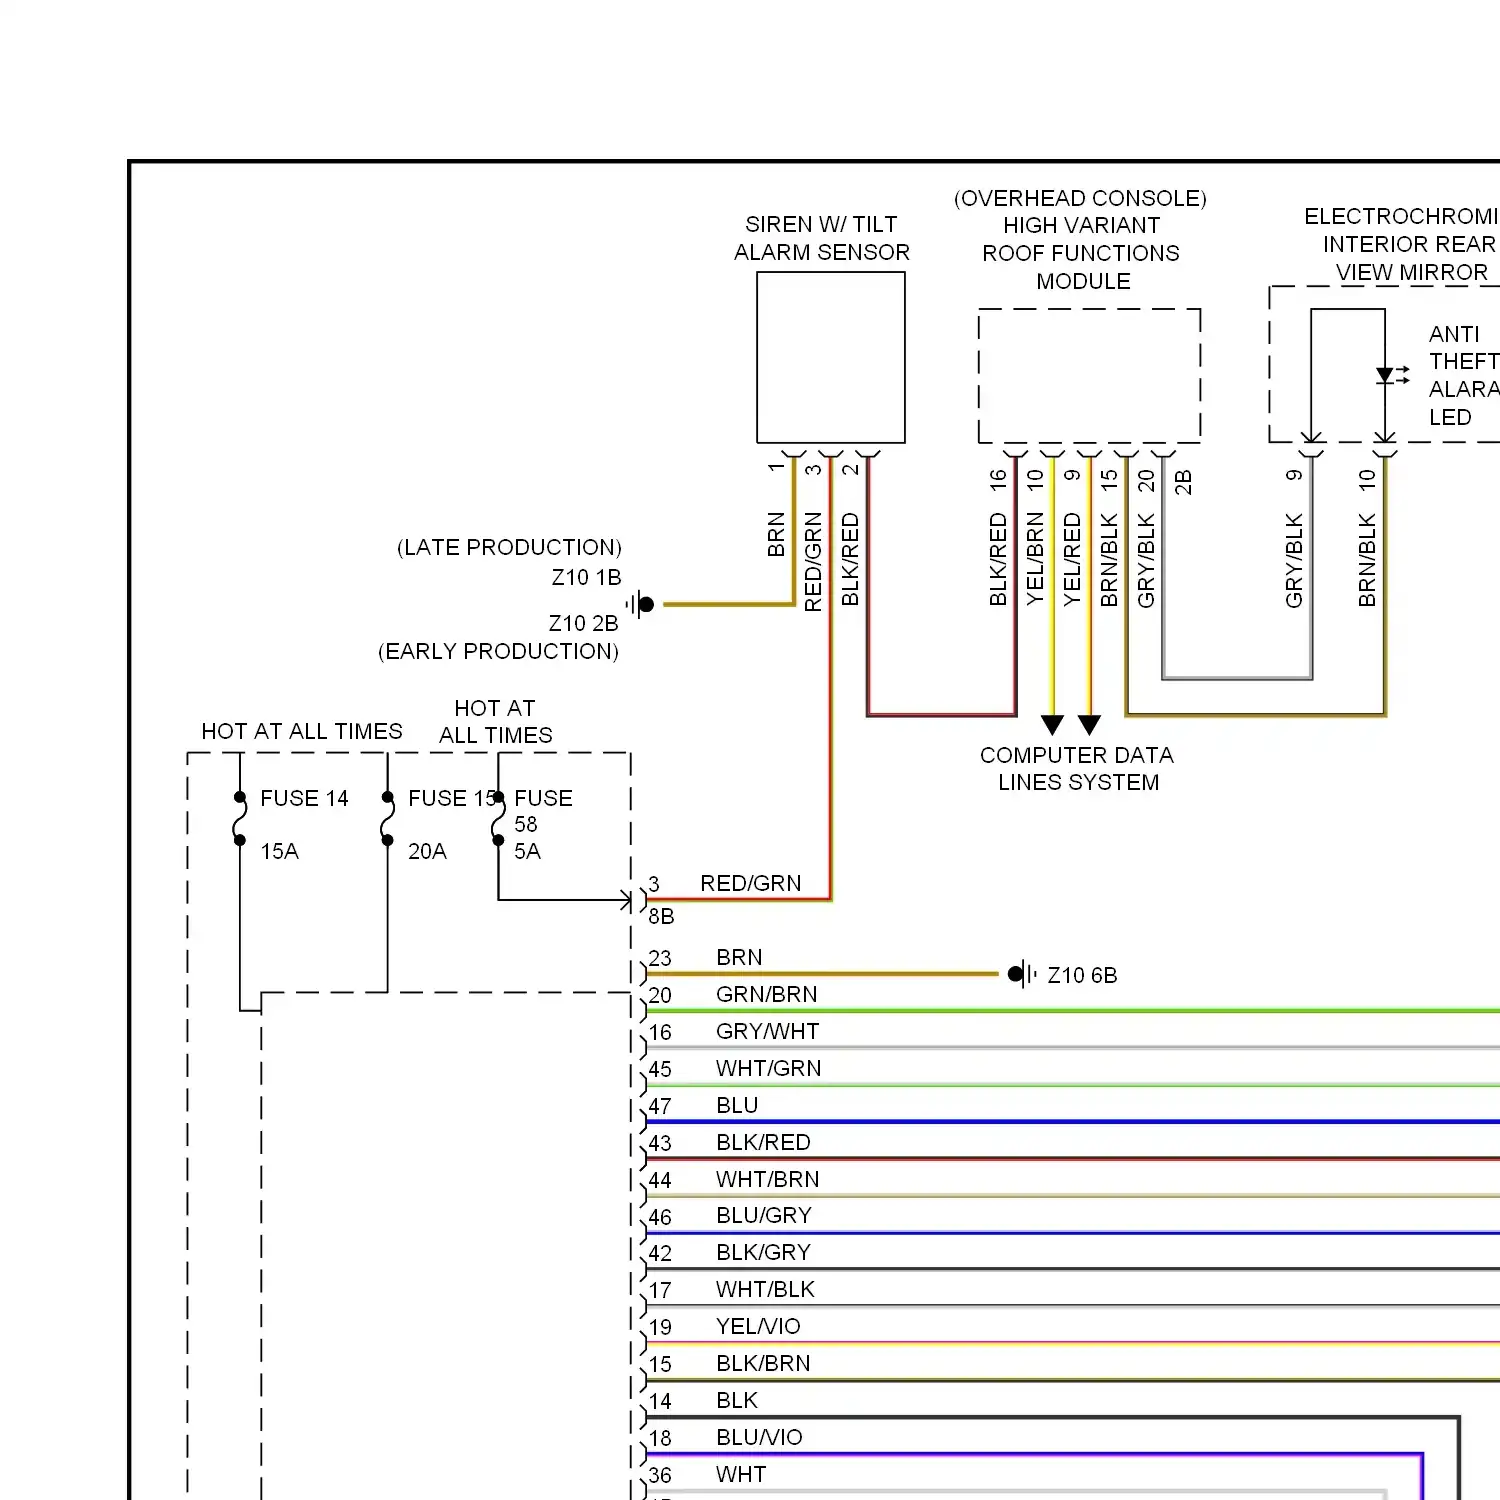Image resolution: width=1500 pixels, height=1500 pixels.
Task: Click the Z10 6B ground symbol
Action: [x=1022, y=973]
